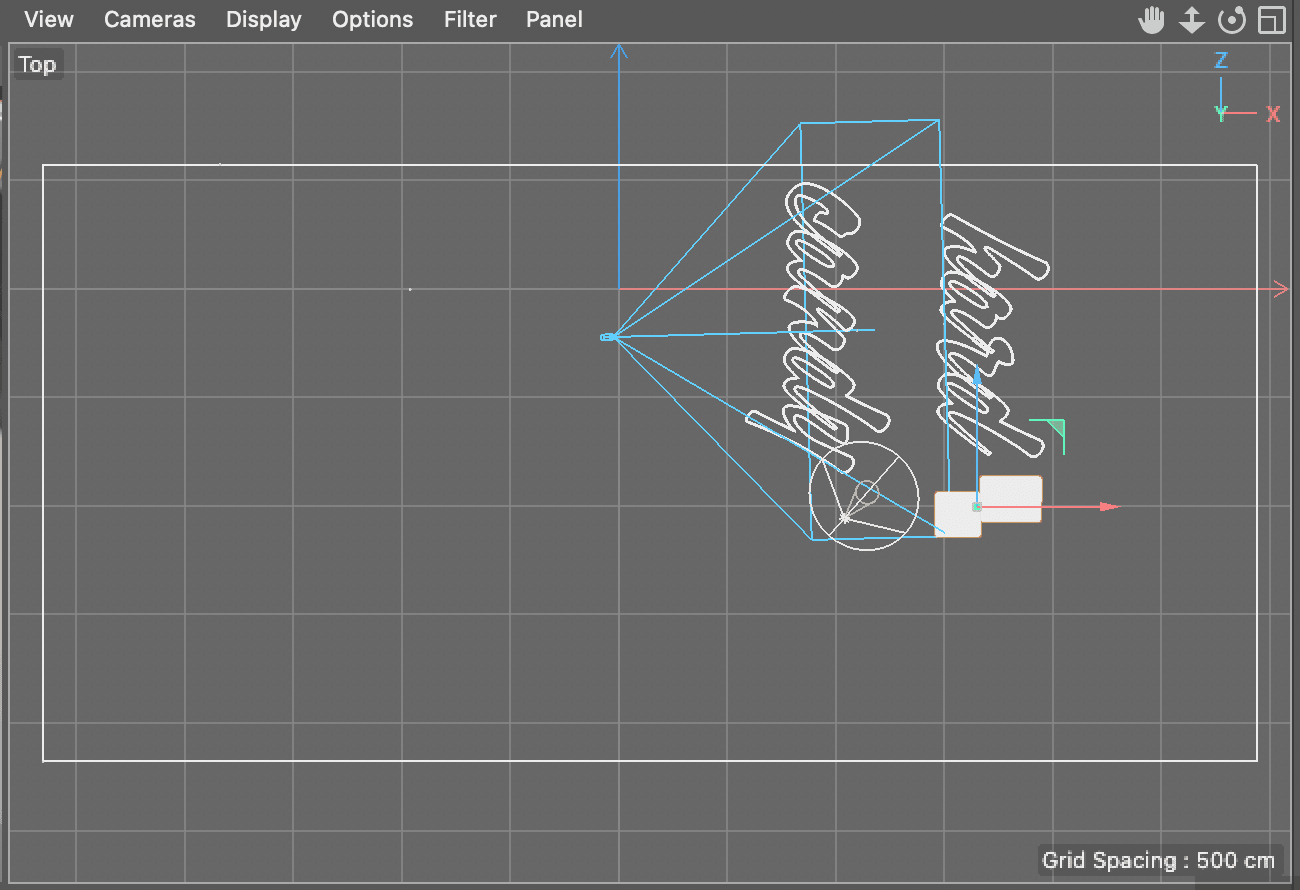Image resolution: width=1300 pixels, height=890 pixels.
Task: Open the Display menu
Action: pos(263,19)
